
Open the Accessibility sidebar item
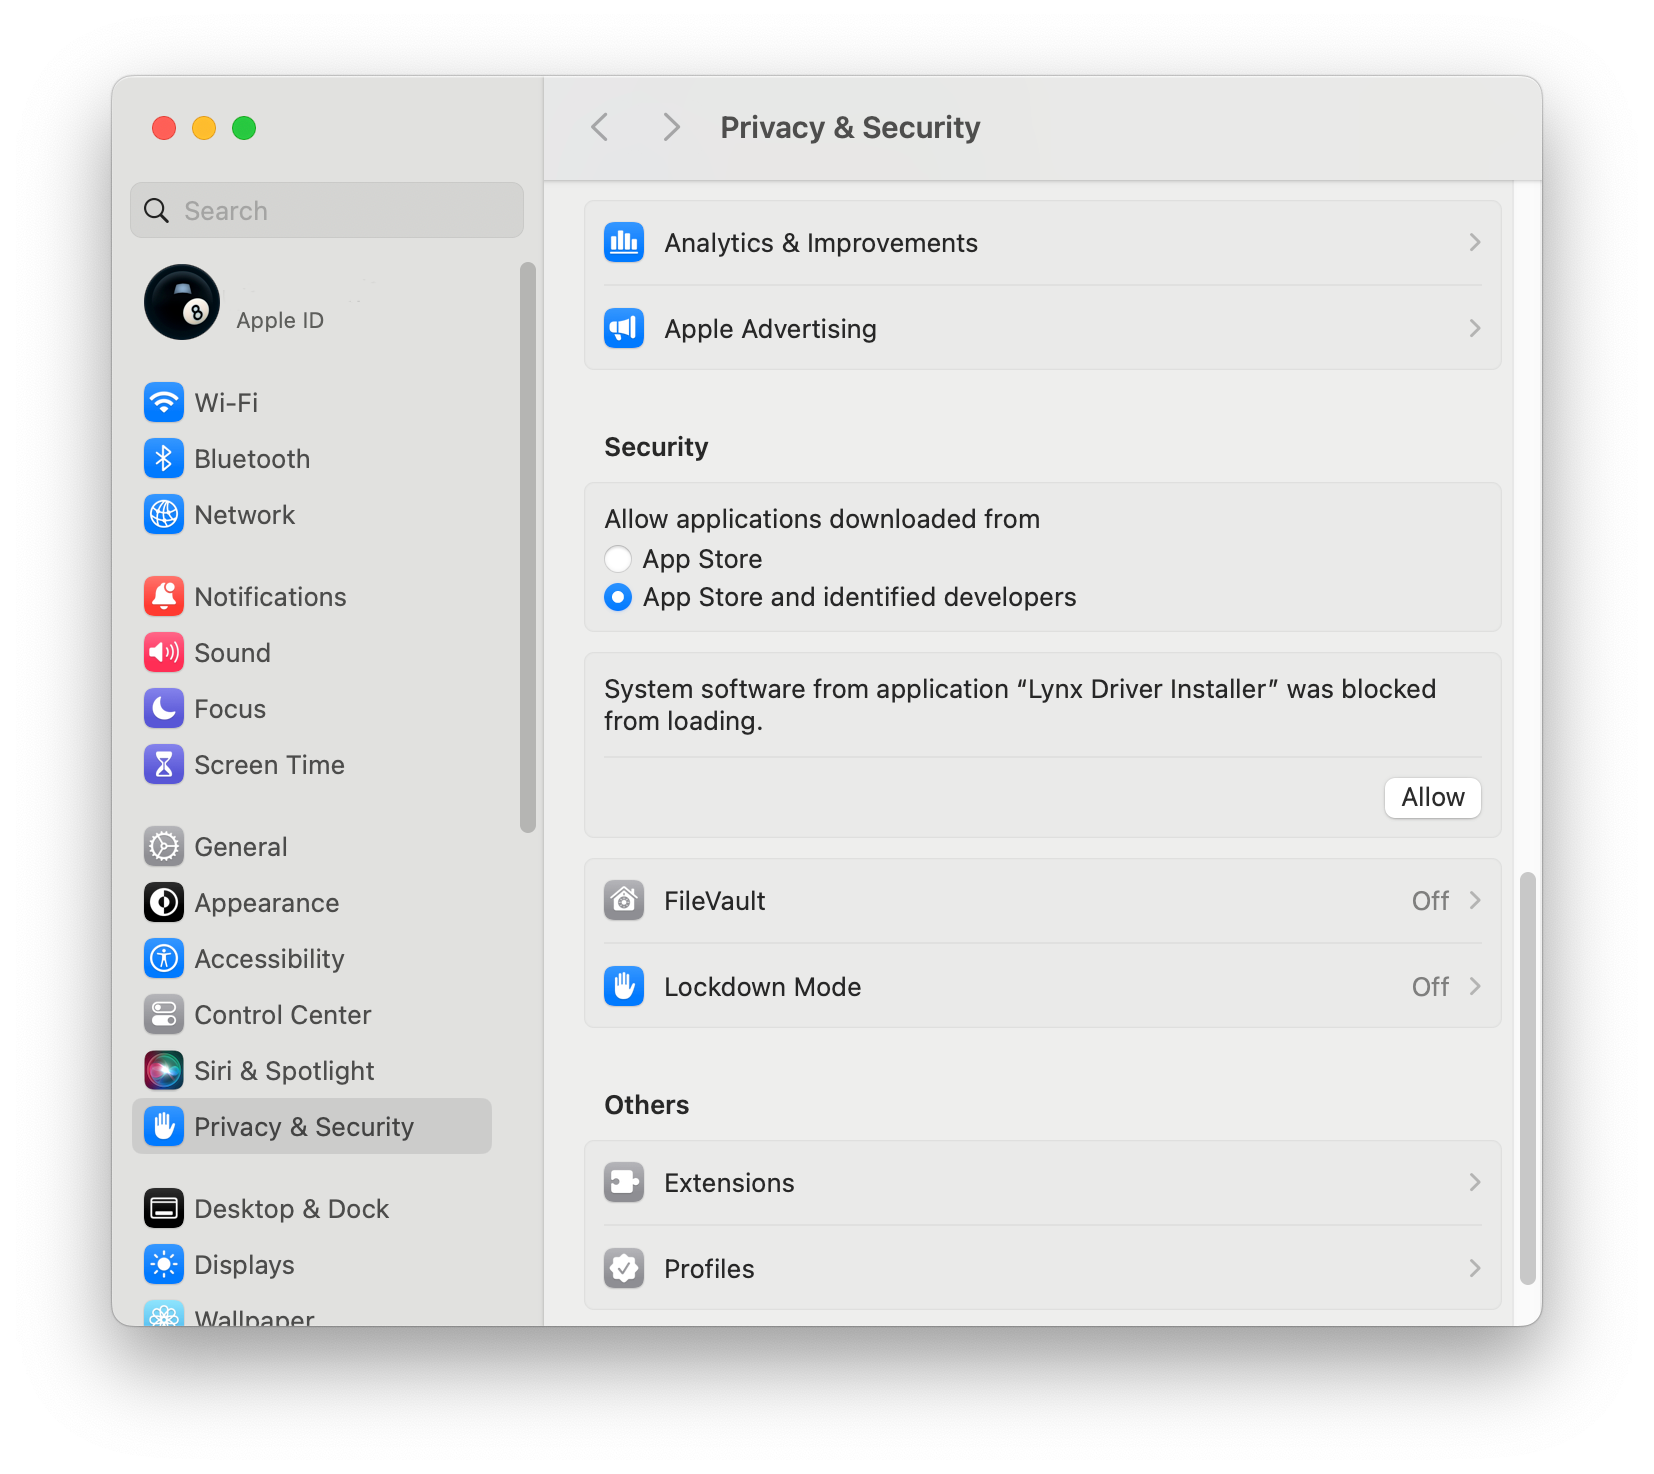click(x=312, y=959)
